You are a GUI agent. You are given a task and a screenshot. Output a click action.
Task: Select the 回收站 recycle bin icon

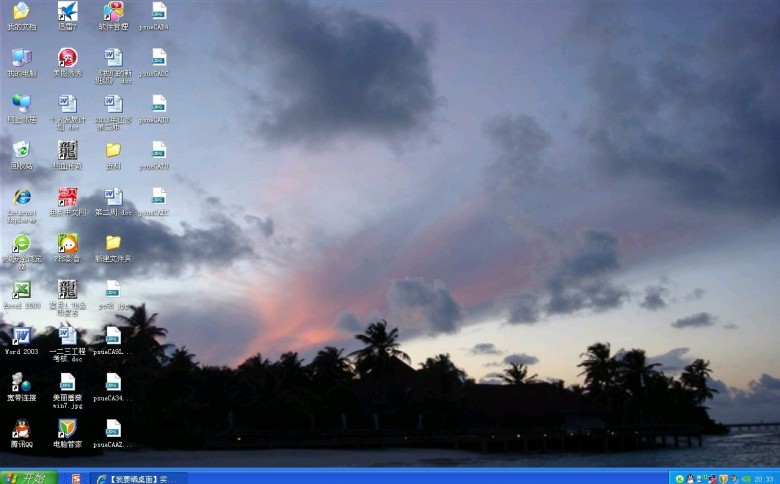pos(21,150)
